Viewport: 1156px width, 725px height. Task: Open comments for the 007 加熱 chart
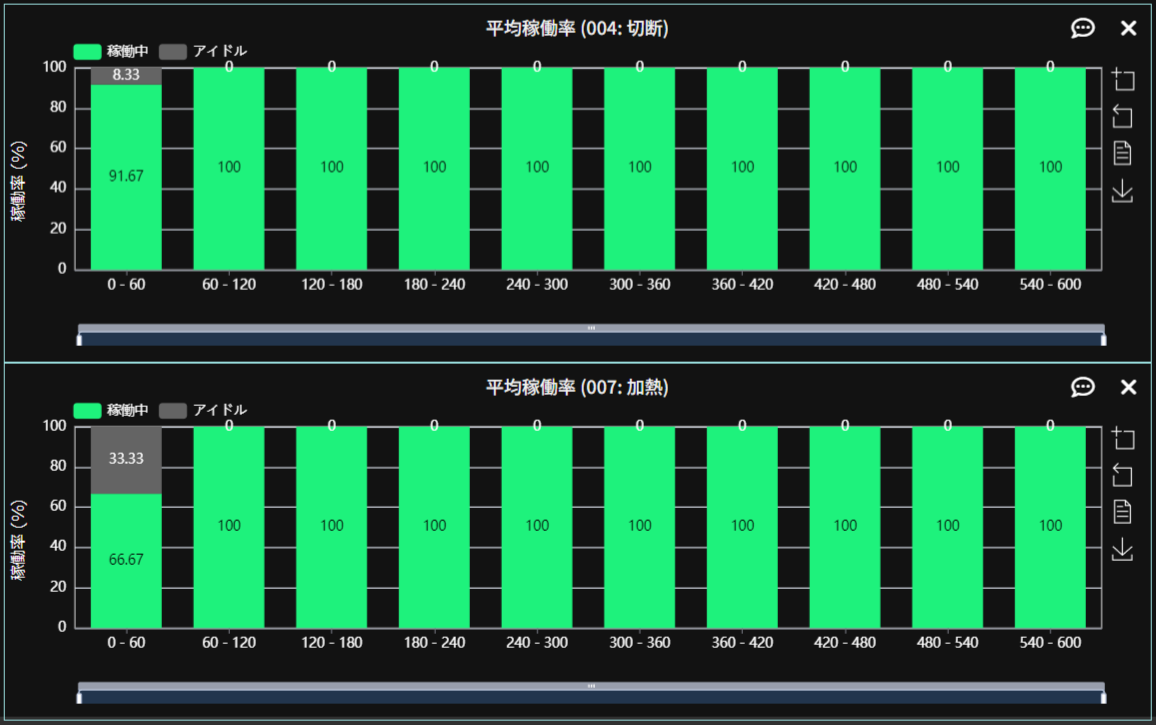[x=1082, y=387]
